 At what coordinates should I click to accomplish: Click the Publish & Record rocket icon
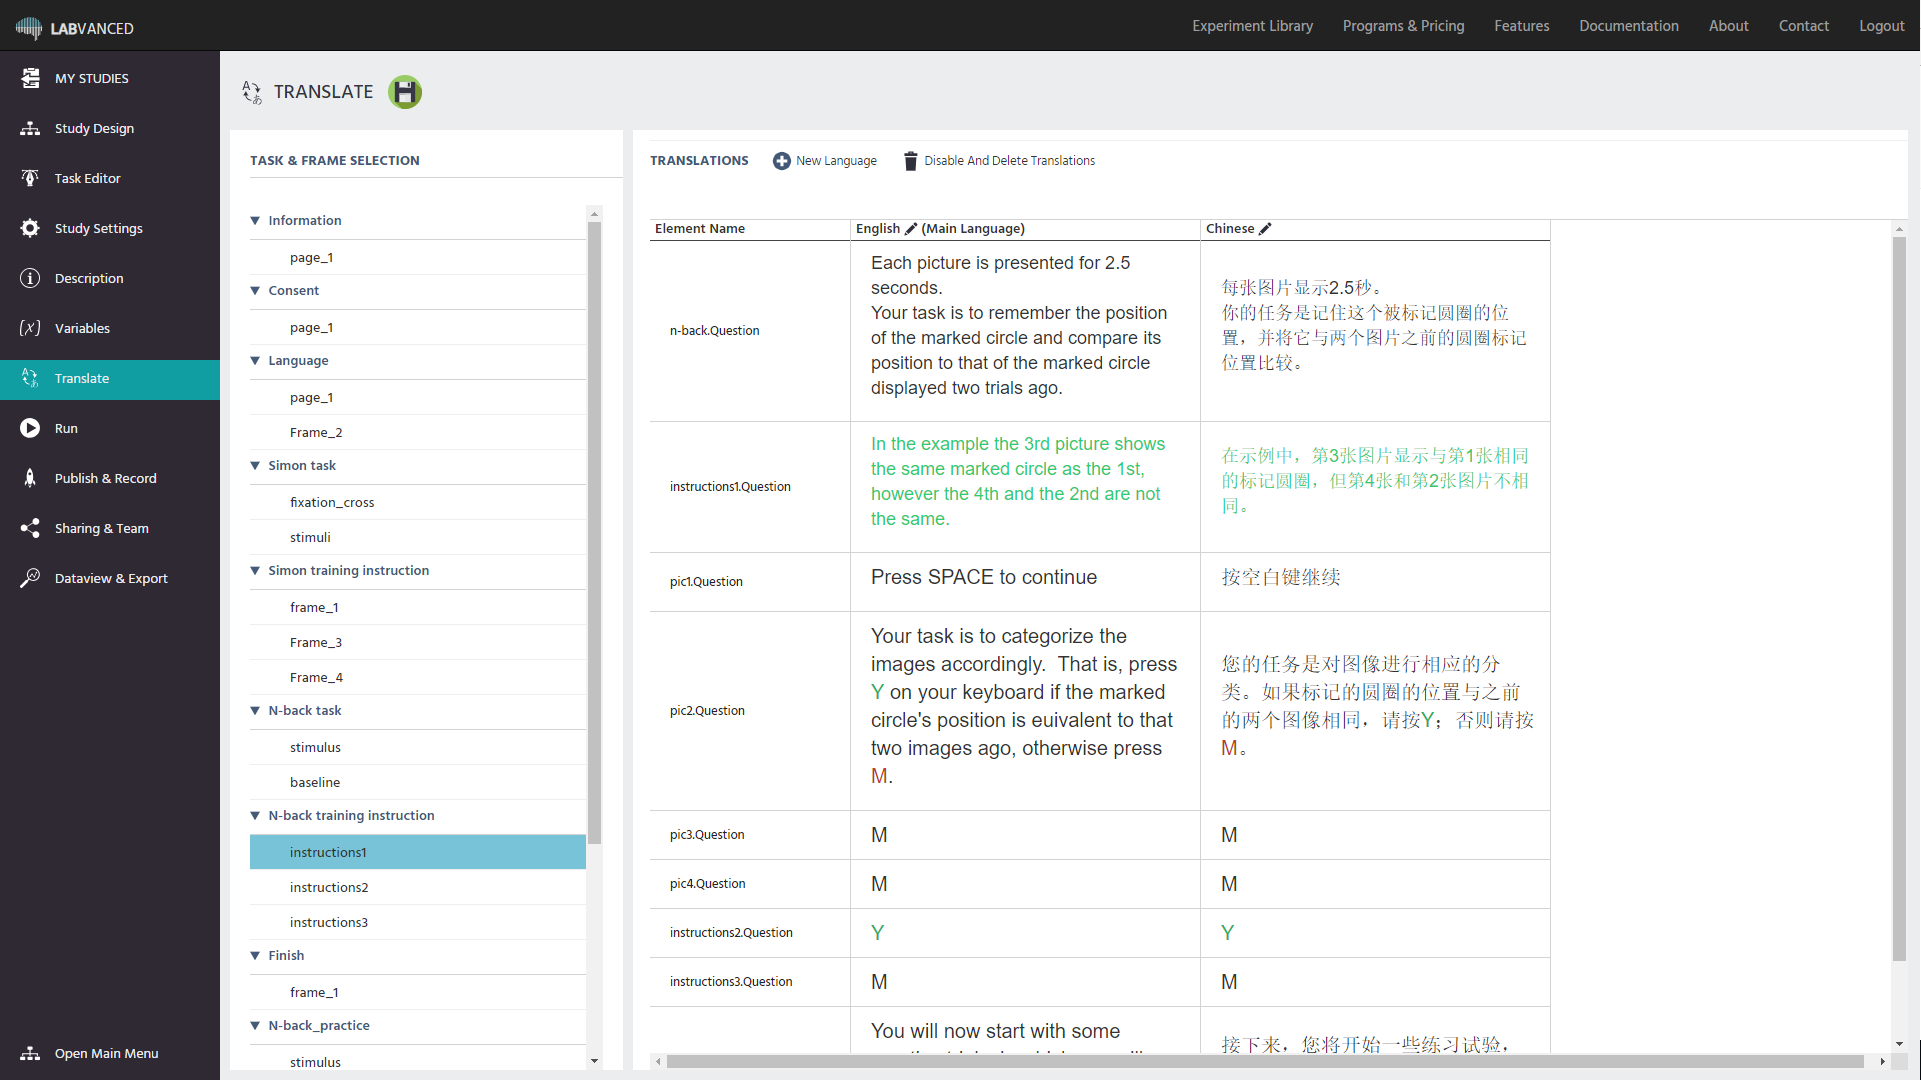[30, 478]
